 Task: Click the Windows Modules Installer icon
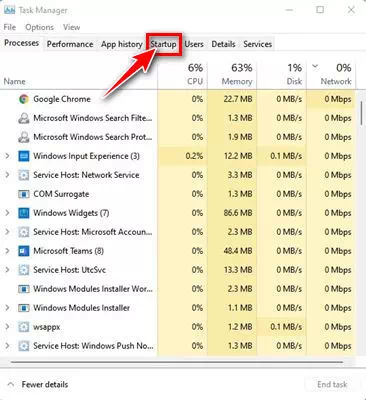(24, 308)
